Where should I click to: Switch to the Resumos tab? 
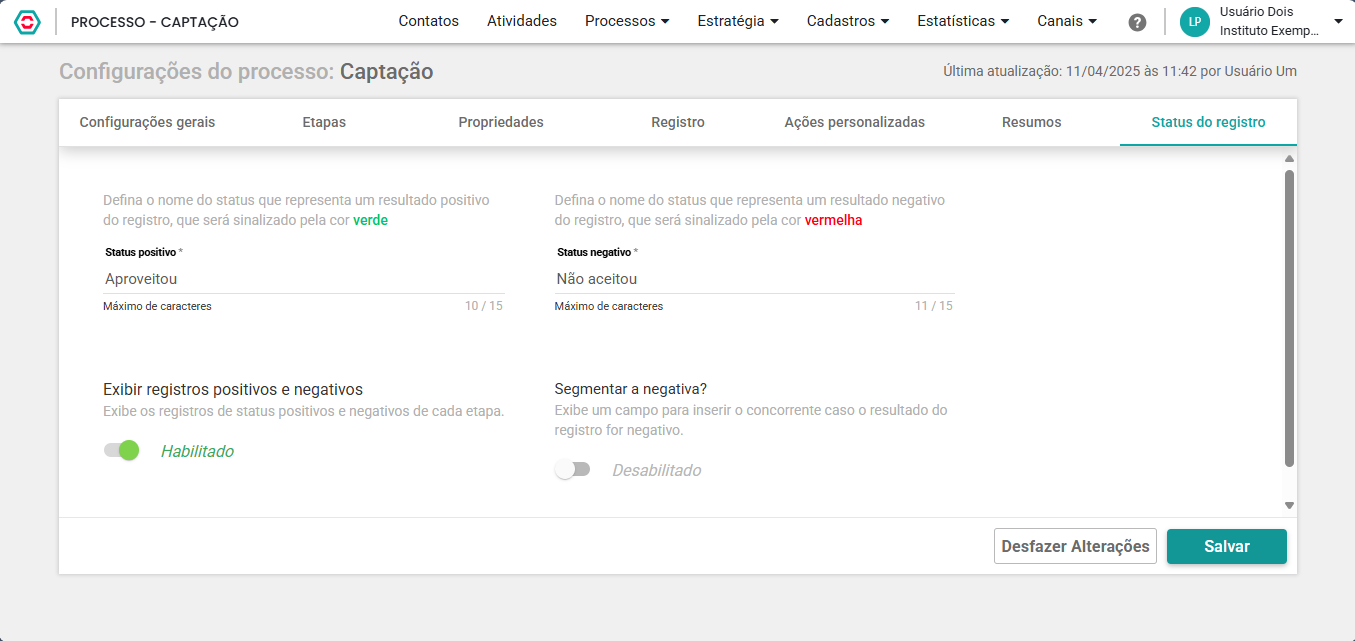click(x=1032, y=122)
